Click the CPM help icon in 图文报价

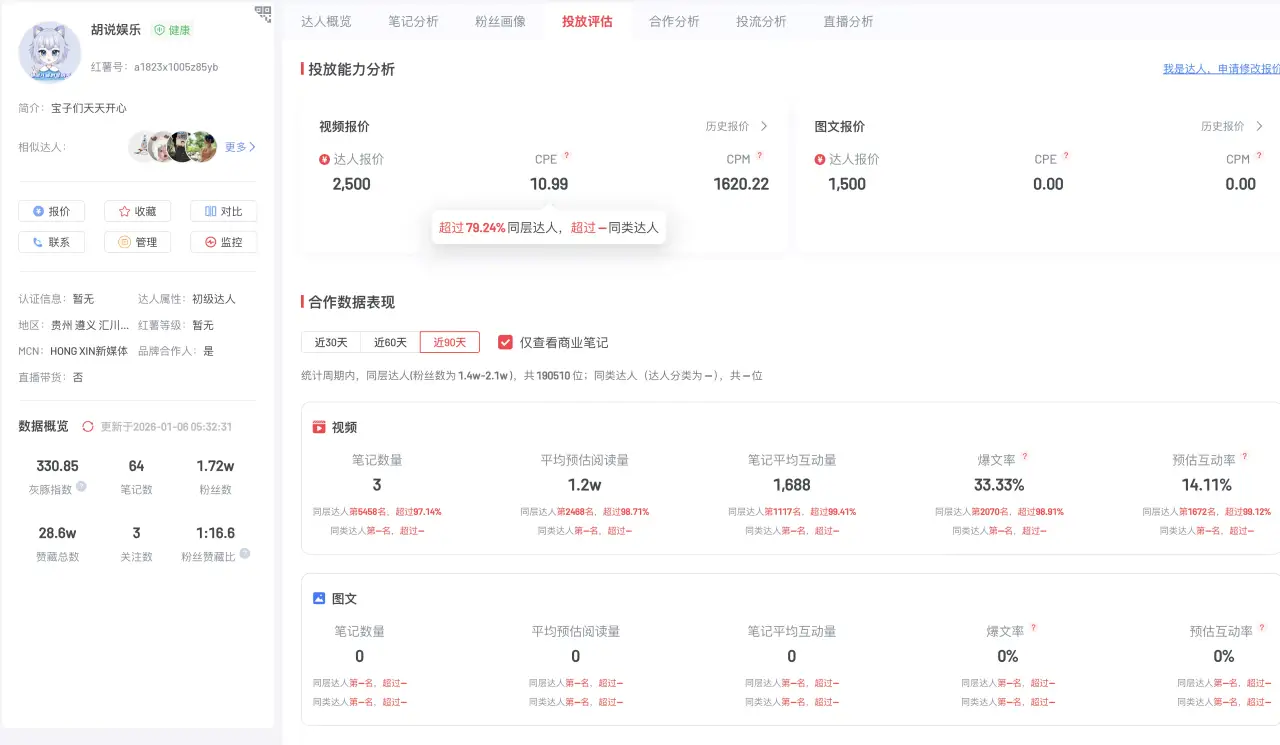(x=1259, y=156)
